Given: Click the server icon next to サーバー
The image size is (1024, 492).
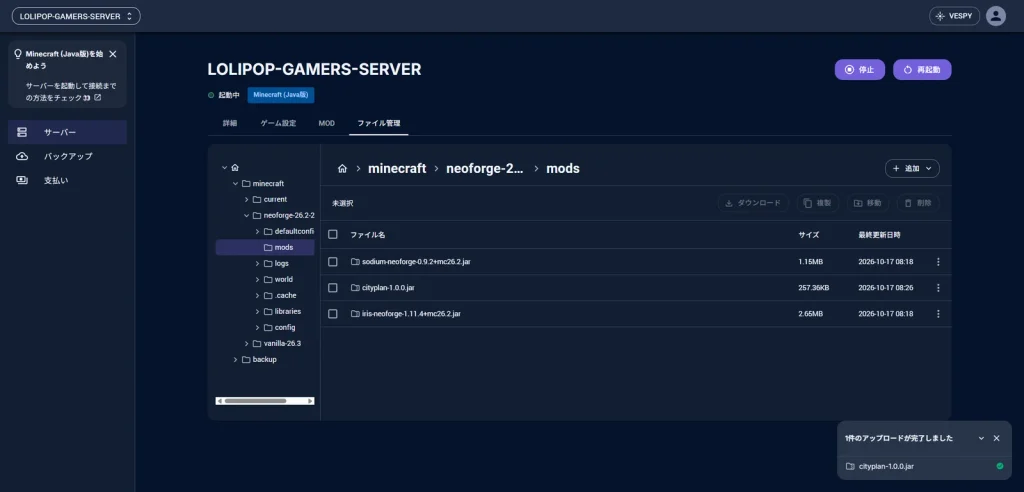Looking at the screenshot, I should 22,132.
